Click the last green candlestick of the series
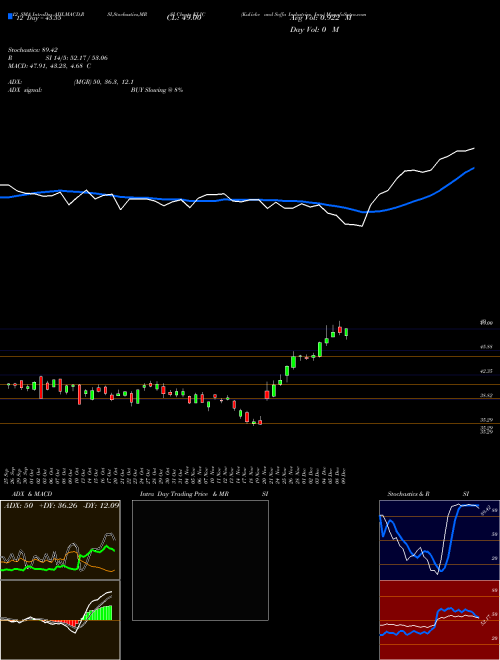The height and width of the screenshot is (660, 500). tap(346, 333)
